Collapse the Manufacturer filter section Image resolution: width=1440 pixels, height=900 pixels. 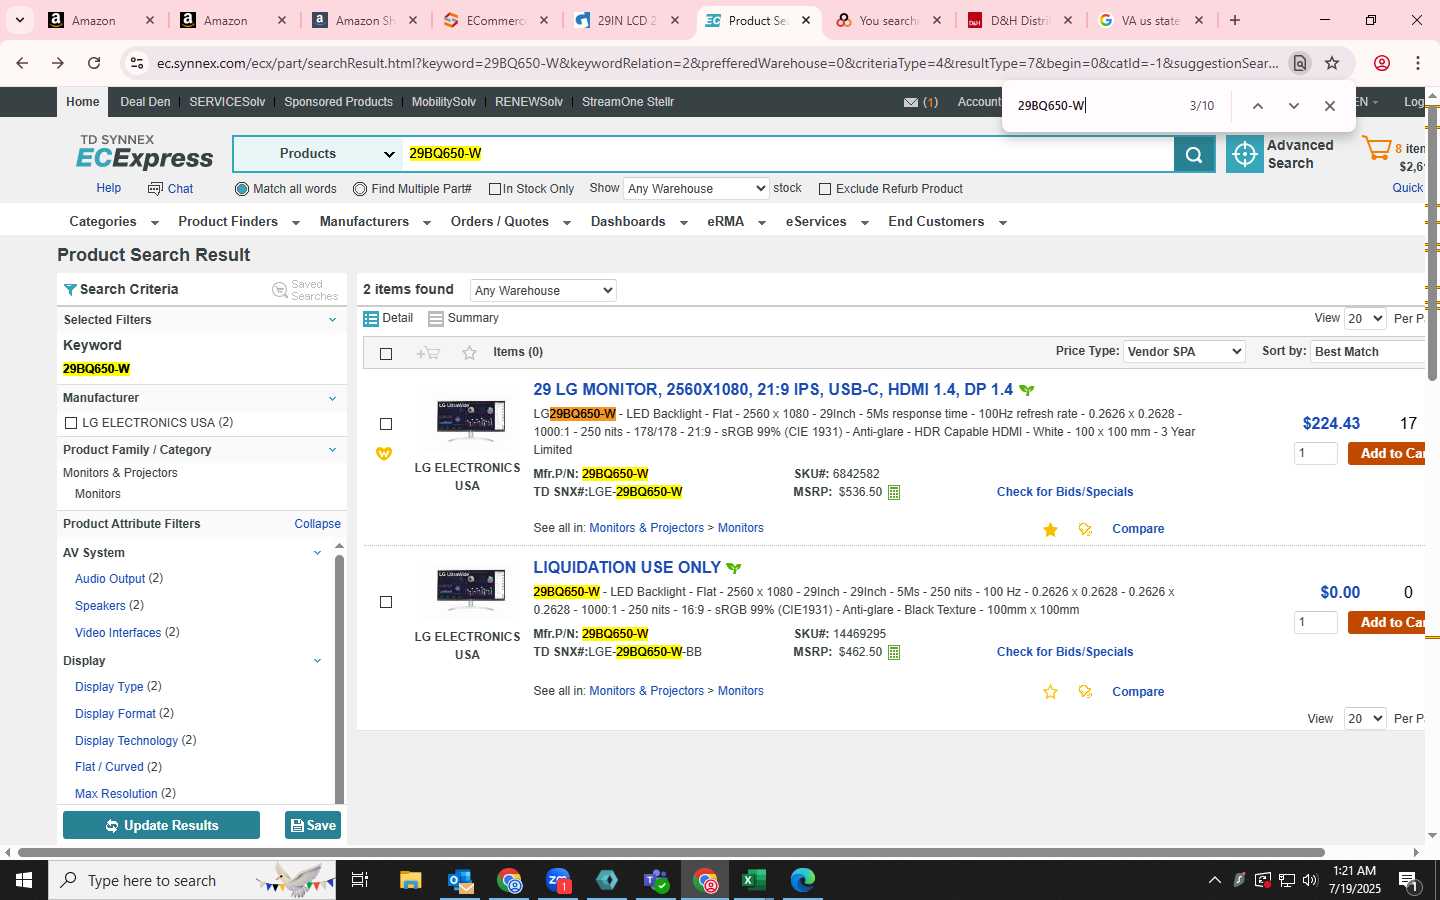click(333, 398)
